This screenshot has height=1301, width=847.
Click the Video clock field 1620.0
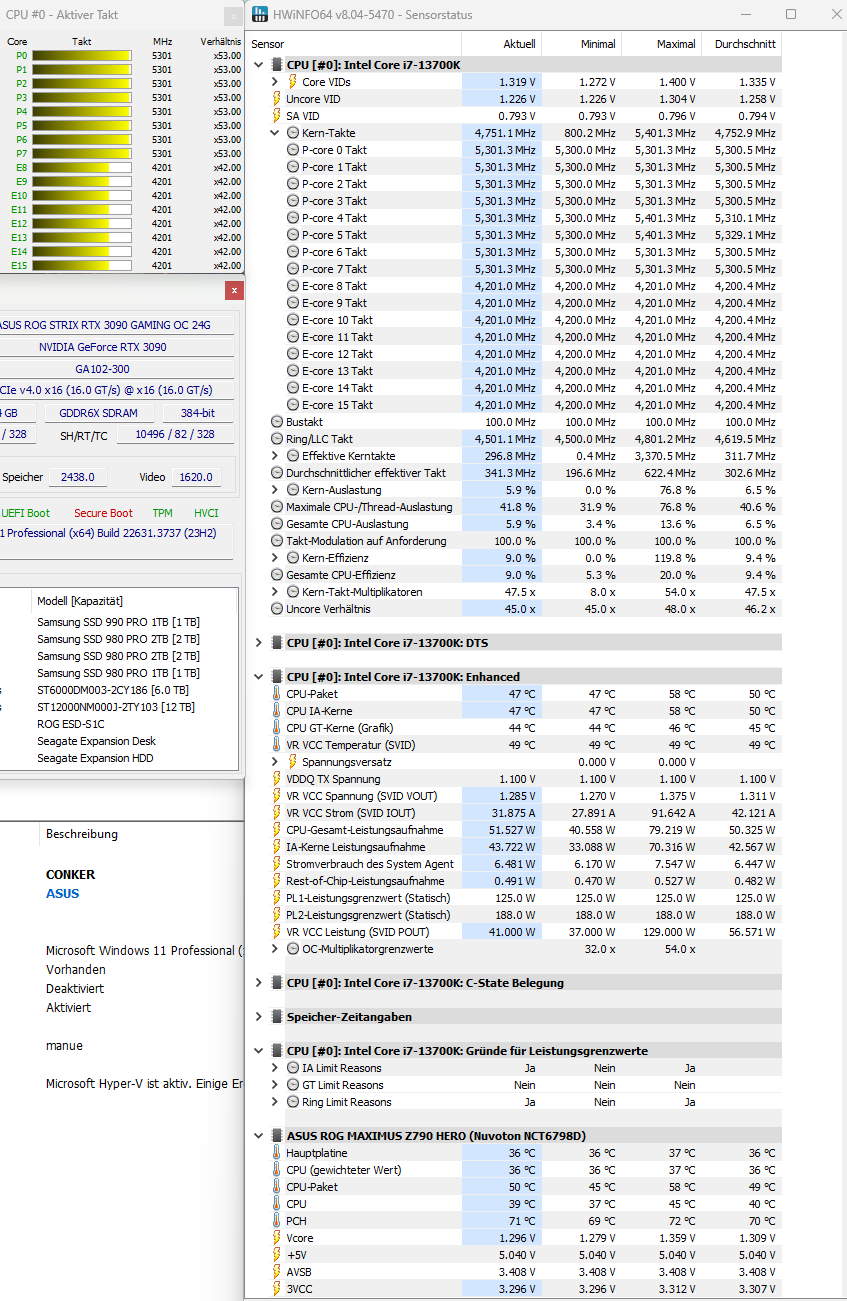198,478
